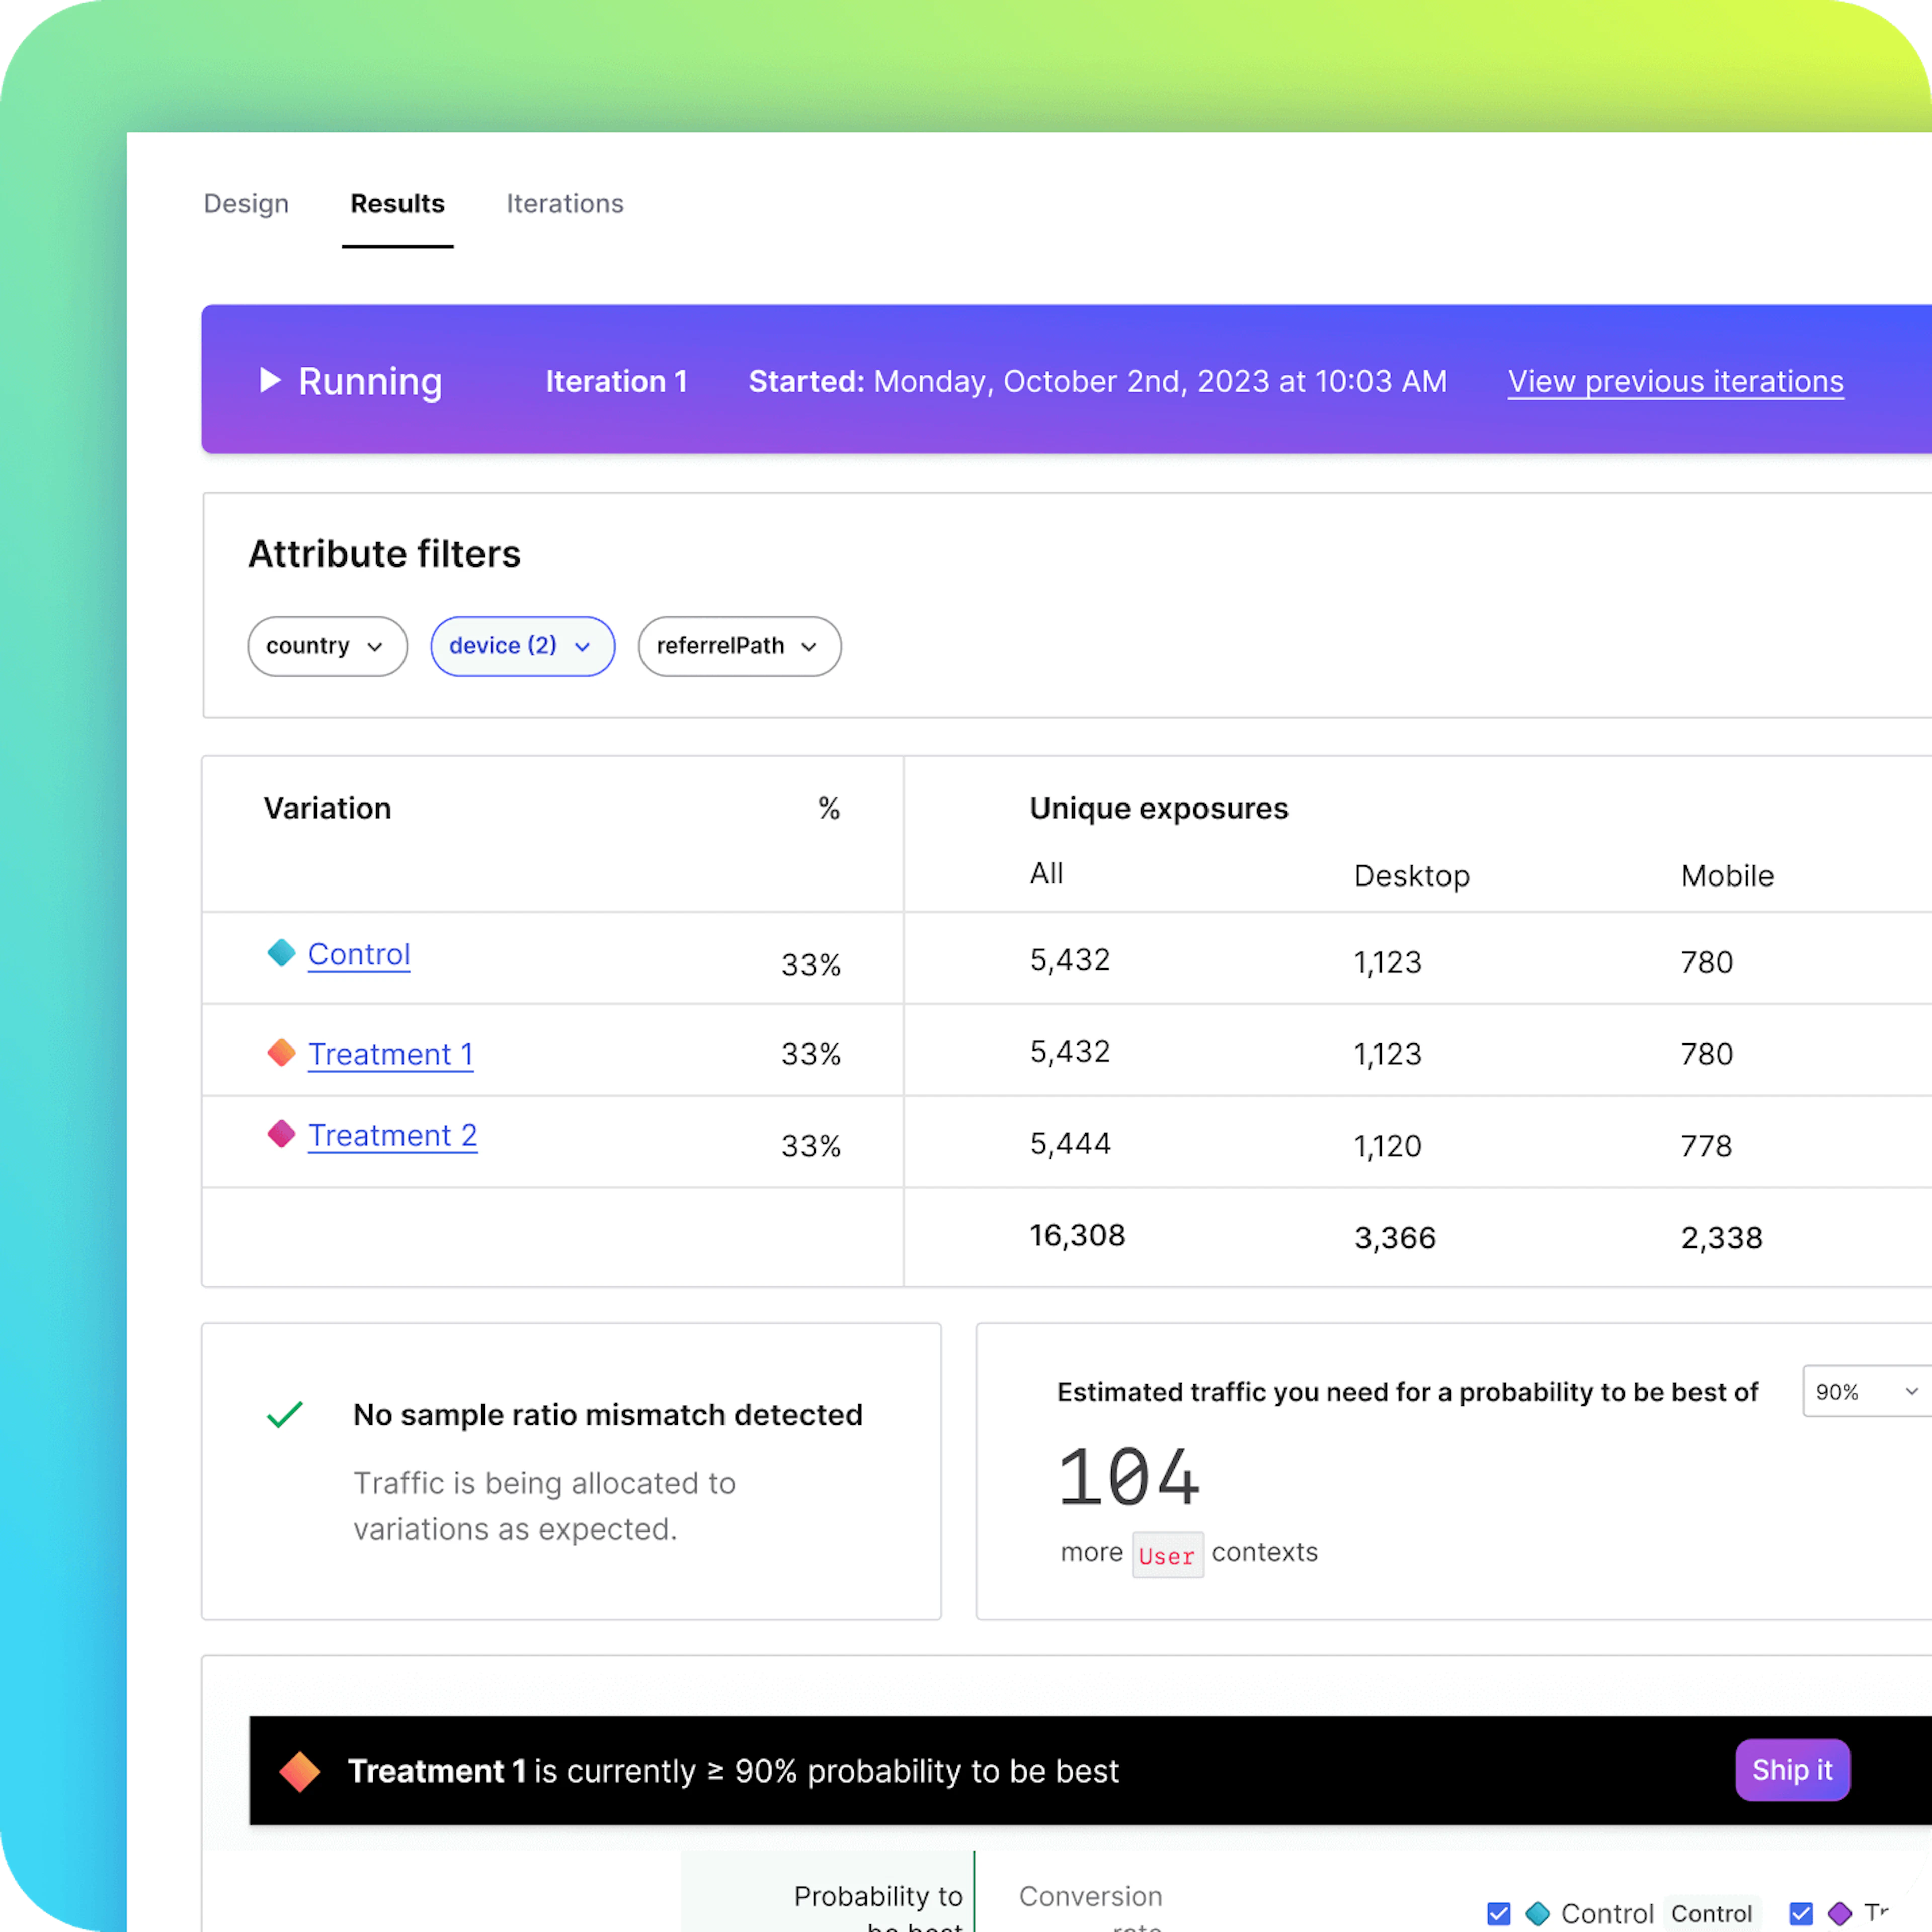Image resolution: width=1932 pixels, height=1932 pixels.
Task: Click the green checkmark sample ratio icon
Action: (285, 1414)
